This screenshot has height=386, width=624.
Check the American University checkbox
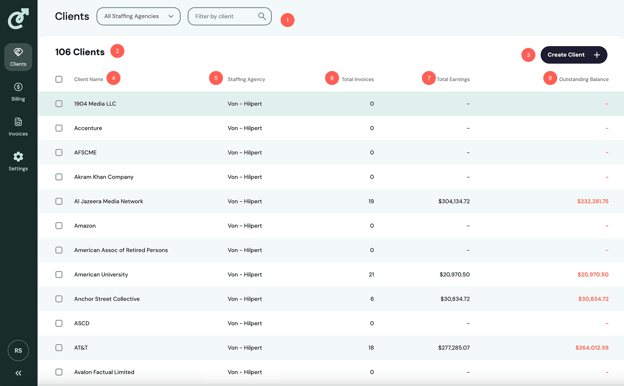59,275
